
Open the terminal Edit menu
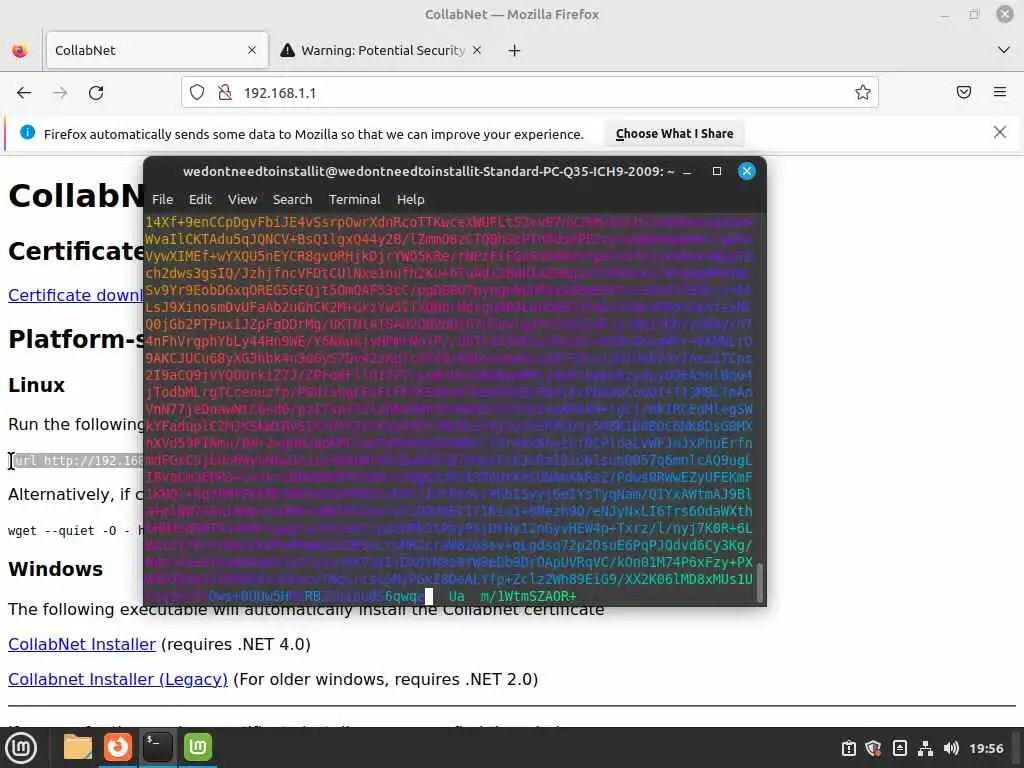pyautogui.click(x=200, y=200)
